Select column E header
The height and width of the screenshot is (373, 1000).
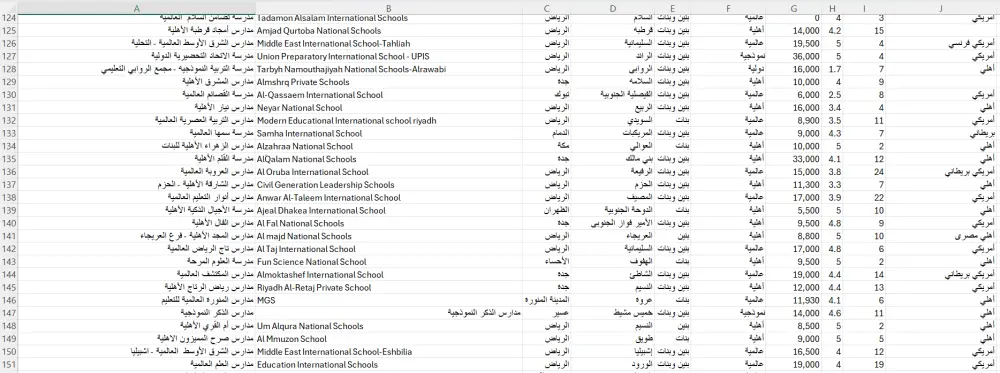(x=672, y=8)
